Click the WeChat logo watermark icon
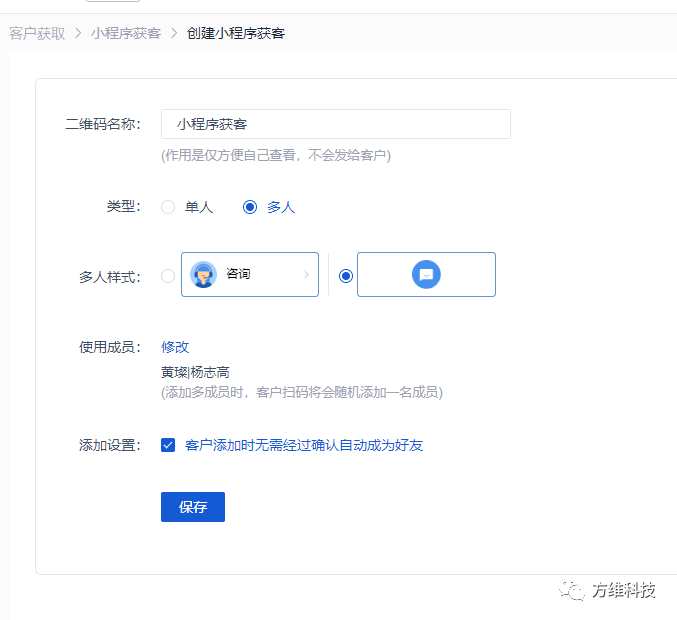The image size is (677, 620). (572, 590)
